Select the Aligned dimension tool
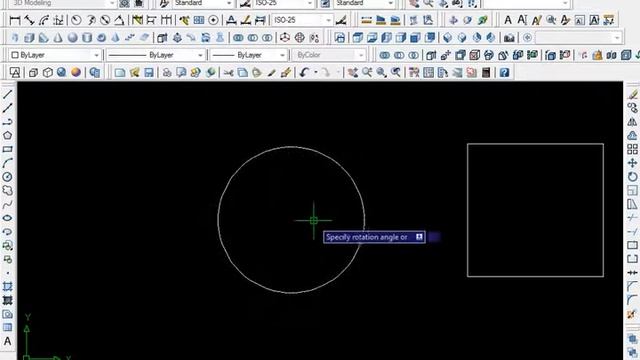 pyautogui.click(x=29, y=20)
